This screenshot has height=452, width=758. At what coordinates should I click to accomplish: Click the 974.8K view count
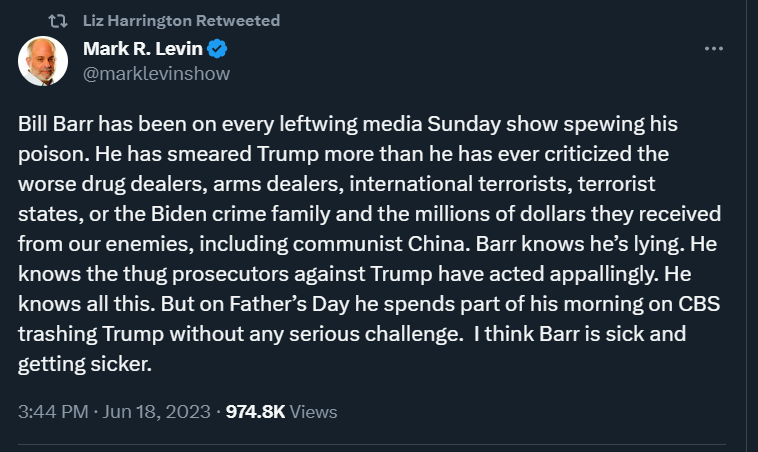255,412
